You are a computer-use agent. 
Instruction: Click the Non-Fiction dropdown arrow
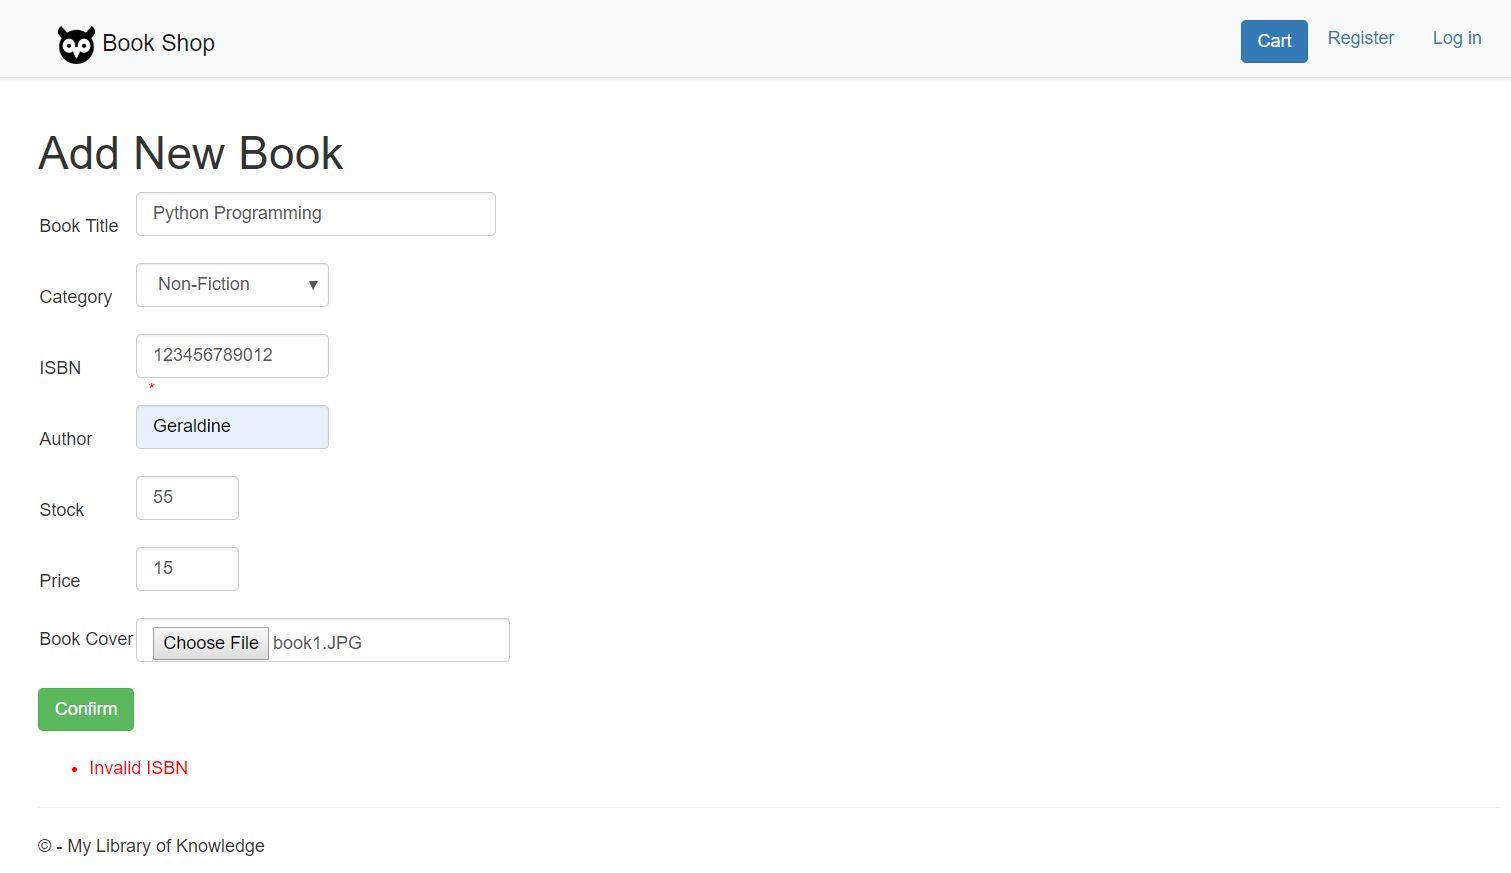point(313,285)
